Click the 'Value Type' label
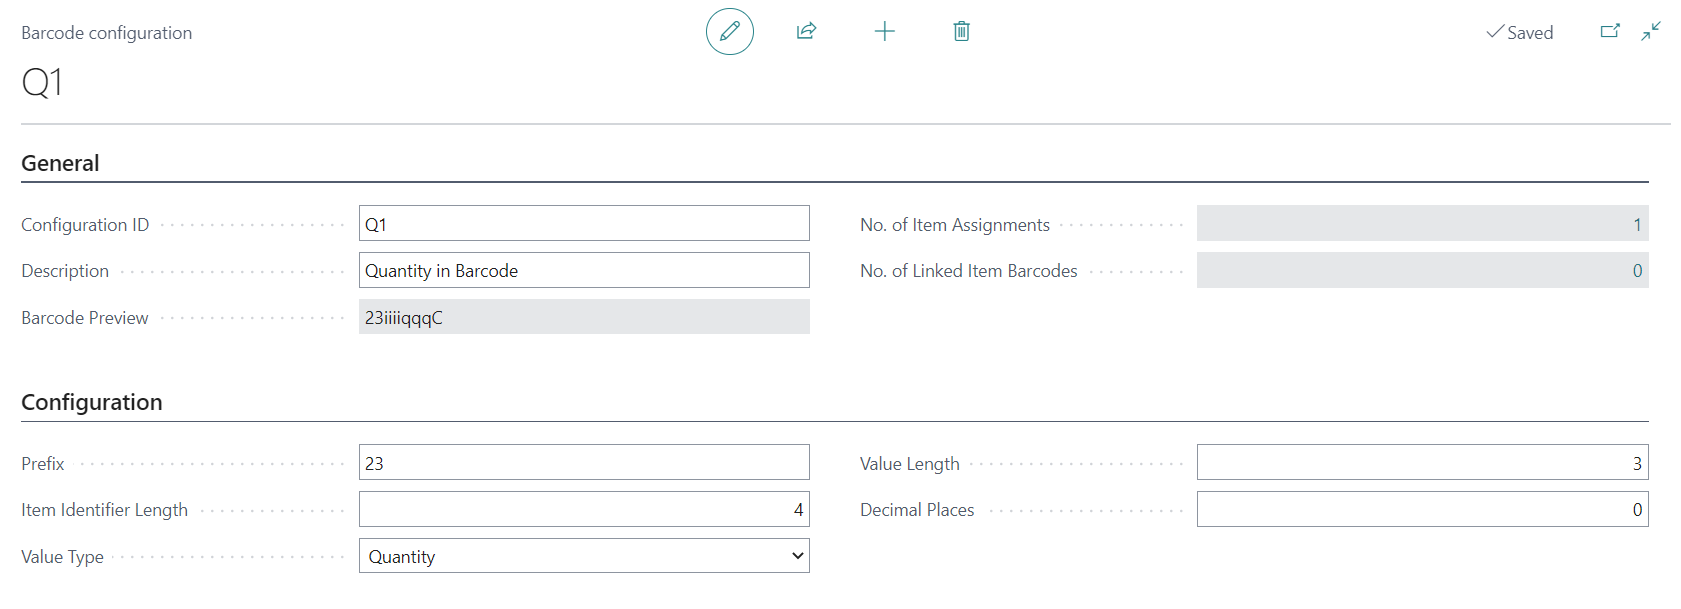1681x609 pixels. [63, 557]
